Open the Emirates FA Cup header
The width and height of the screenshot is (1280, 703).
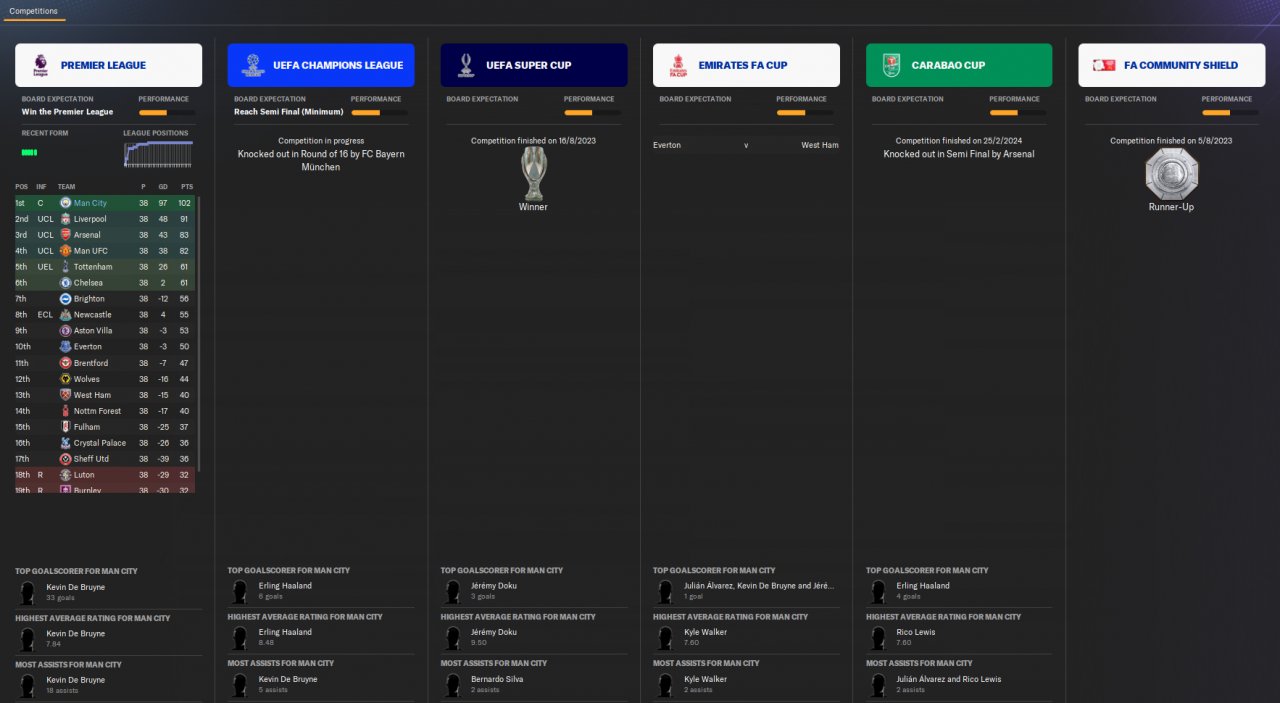click(746, 65)
